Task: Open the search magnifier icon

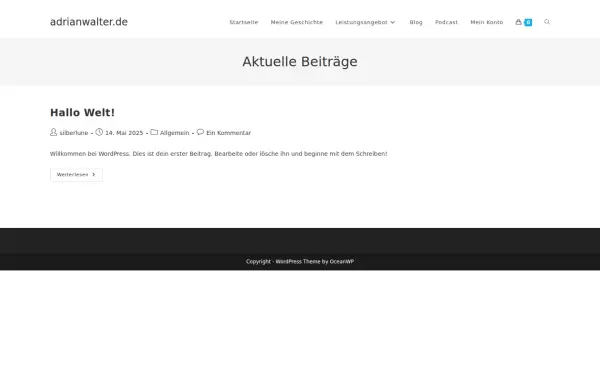Action: [547, 22]
